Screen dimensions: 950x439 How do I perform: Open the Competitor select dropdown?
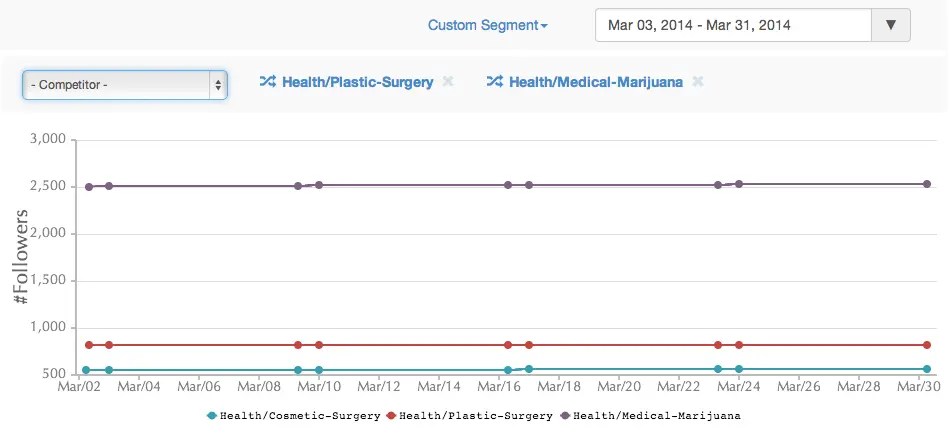pos(125,85)
